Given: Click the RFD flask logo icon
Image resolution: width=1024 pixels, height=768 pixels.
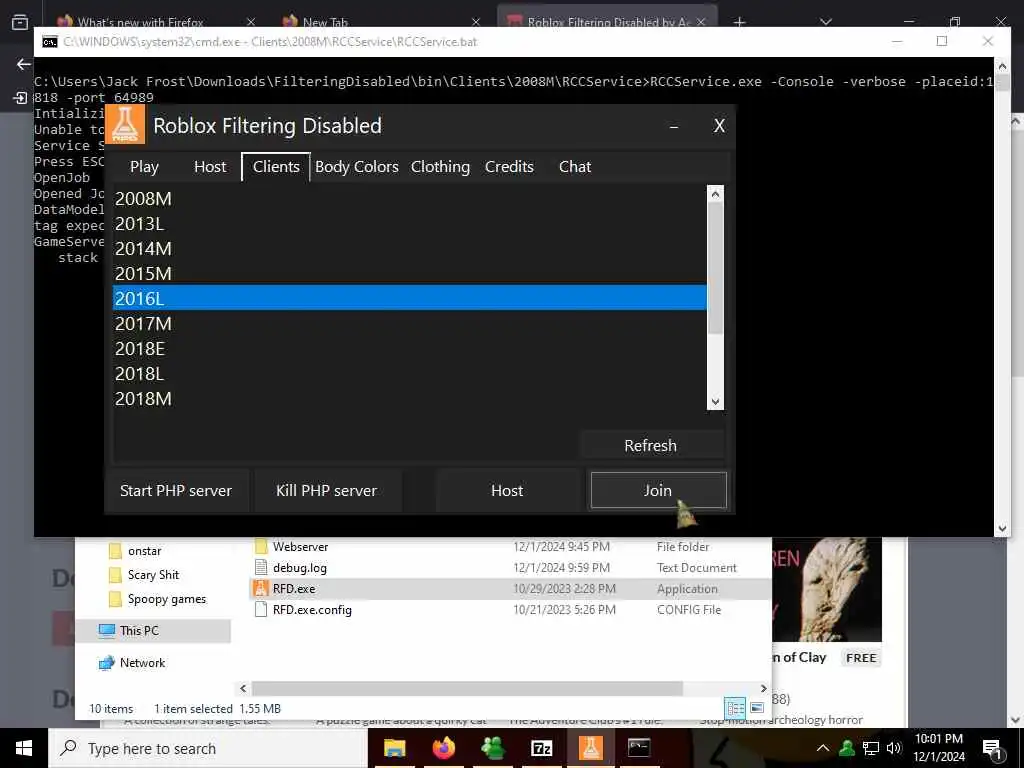Looking at the screenshot, I should [x=125, y=124].
